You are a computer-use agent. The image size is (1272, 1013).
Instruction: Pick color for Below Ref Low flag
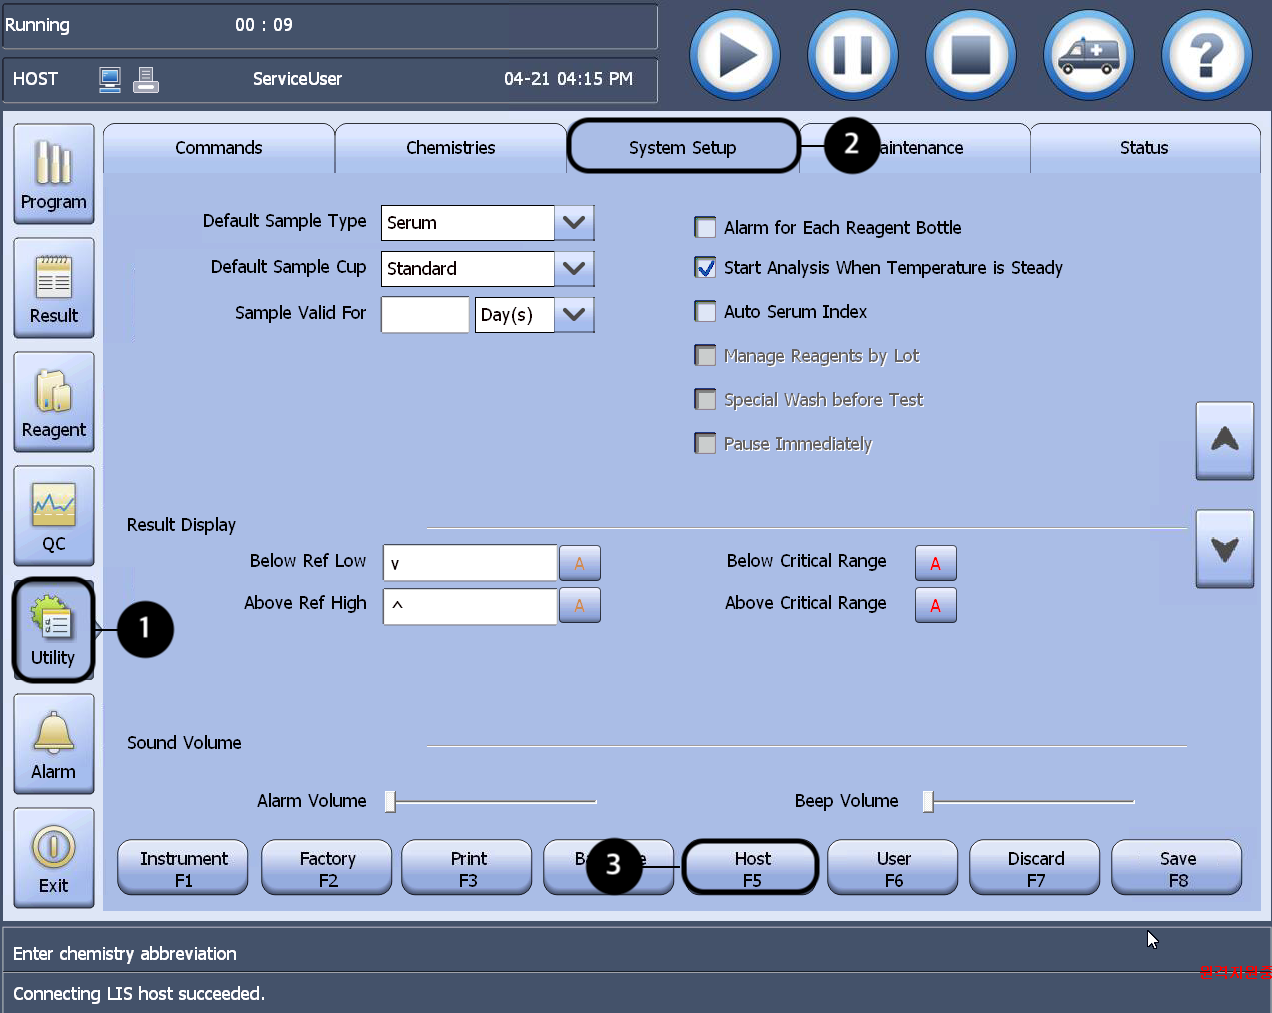pos(580,563)
